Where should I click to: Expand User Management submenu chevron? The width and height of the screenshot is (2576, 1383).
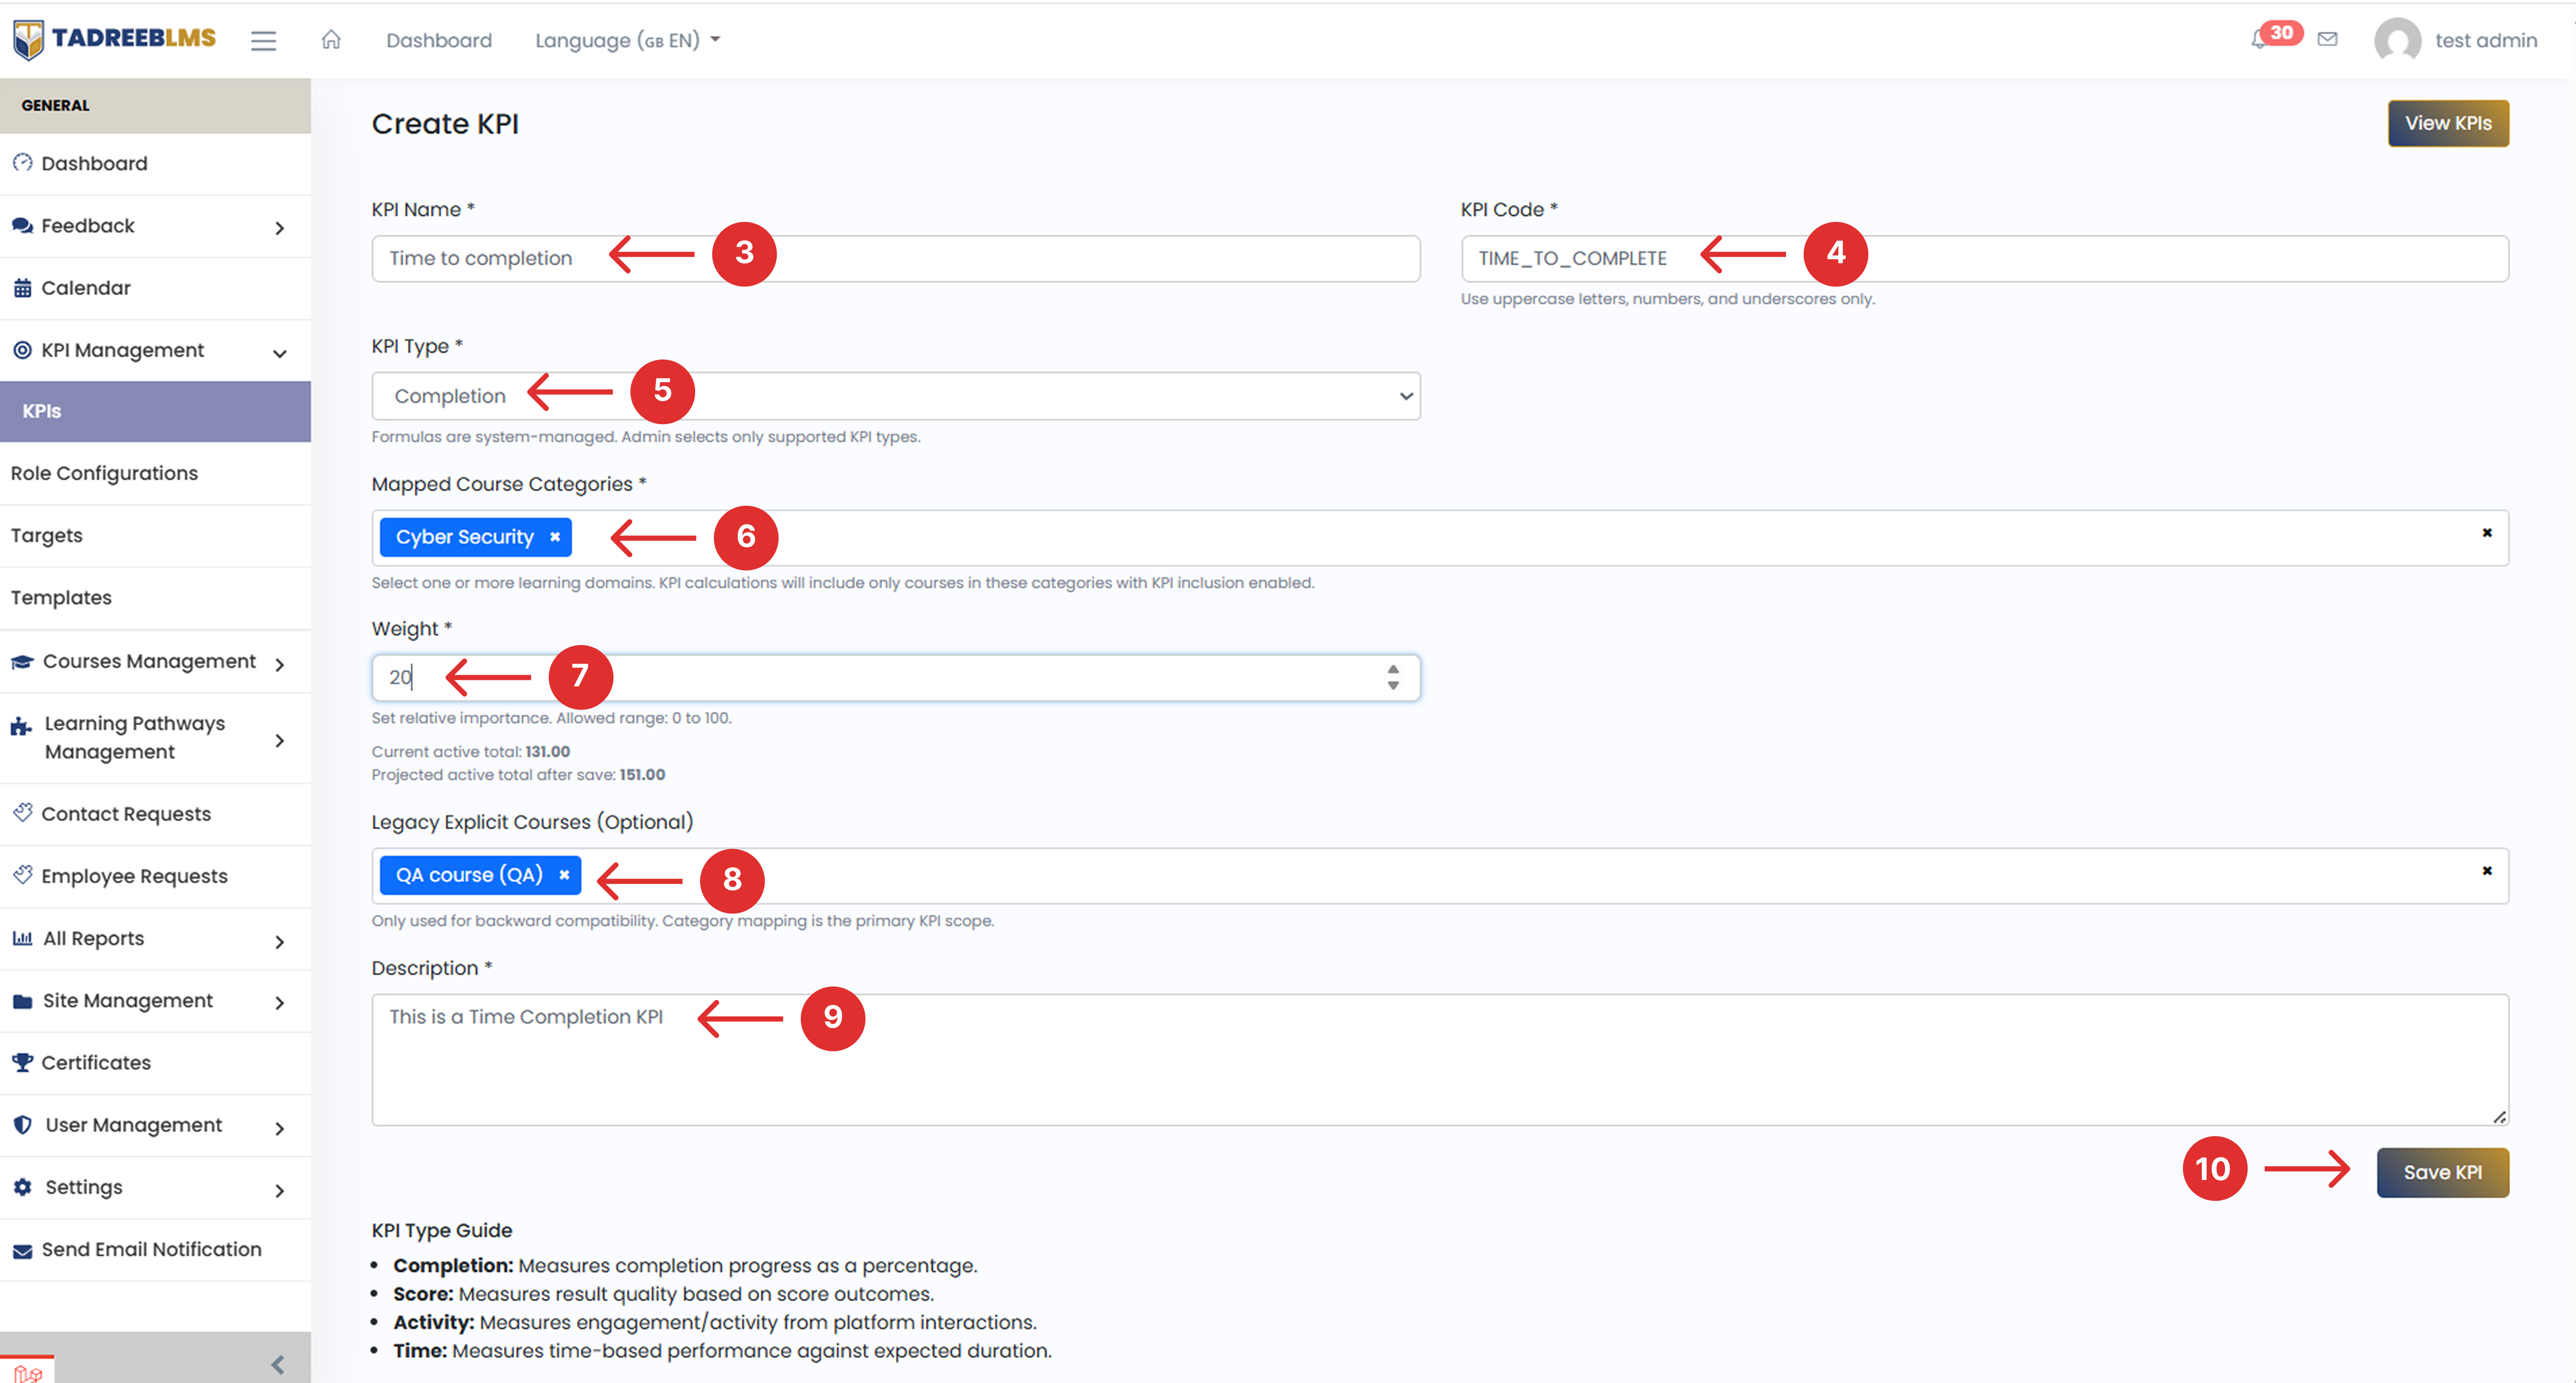tap(279, 1128)
